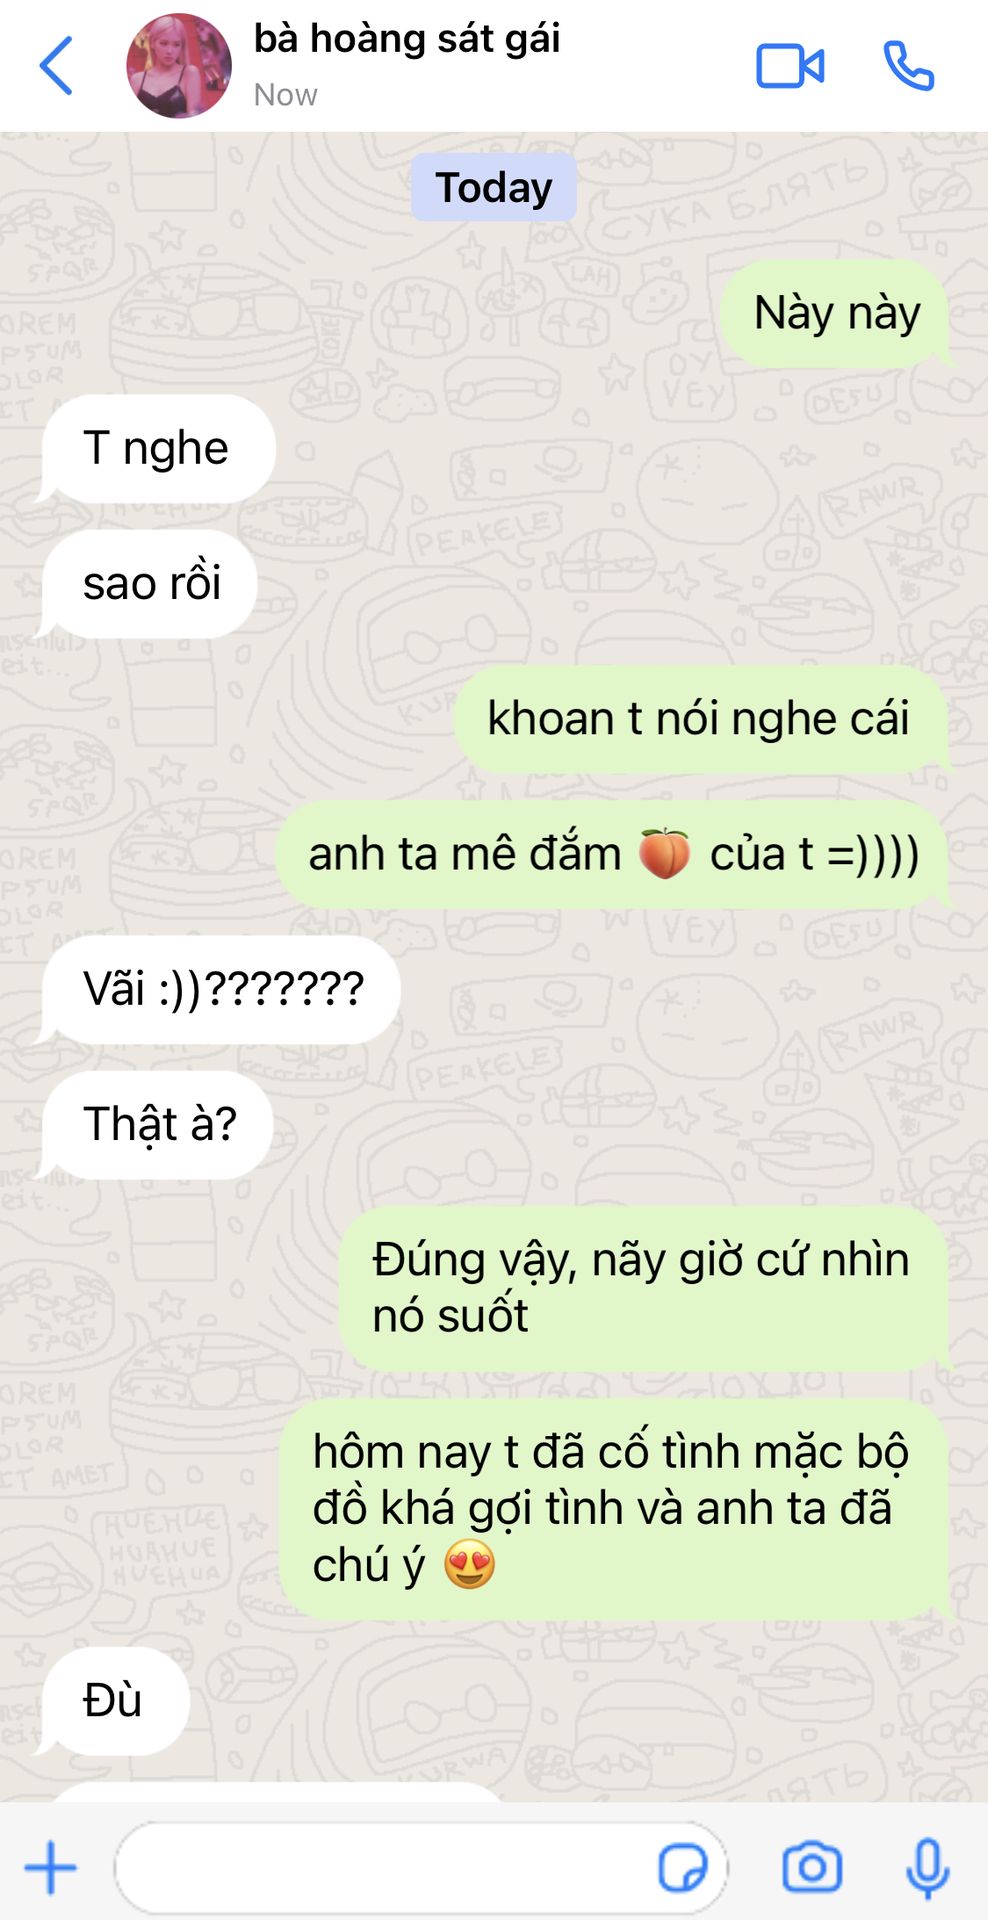This screenshot has height=1920, width=988.
Task: Tap the 'sao rồi' message bubble
Action: click(148, 584)
